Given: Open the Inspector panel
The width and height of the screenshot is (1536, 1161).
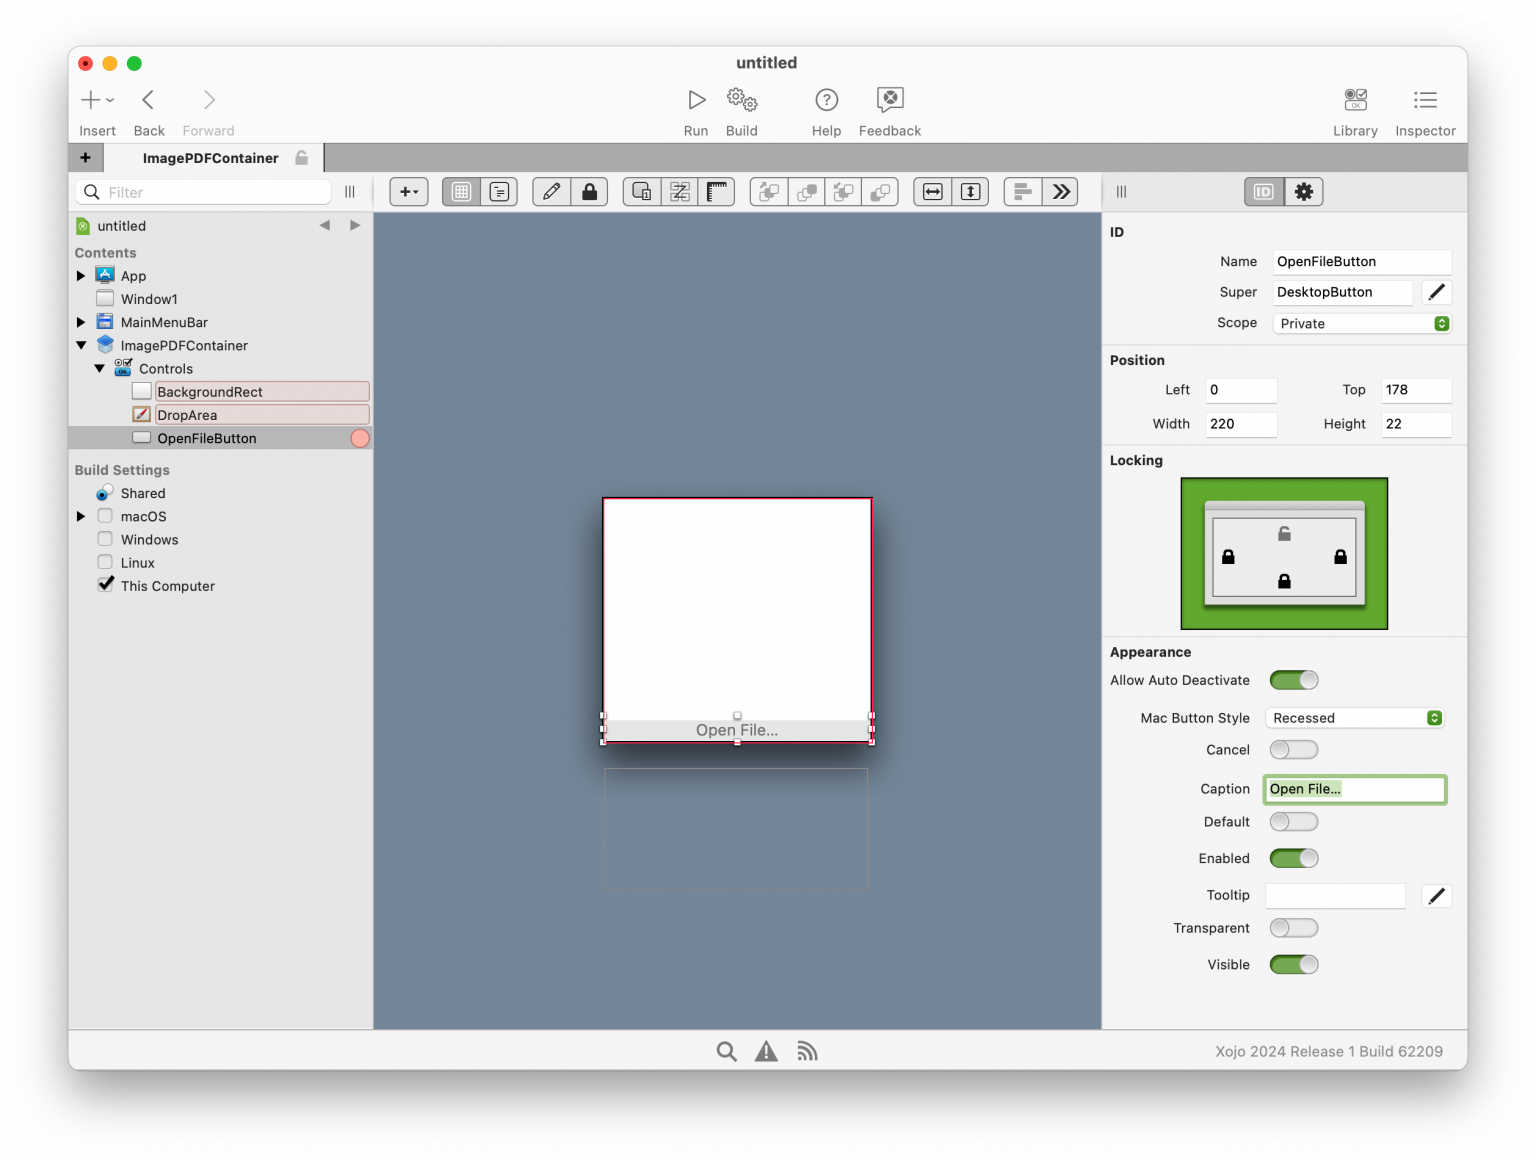Looking at the screenshot, I should tap(1425, 110).
